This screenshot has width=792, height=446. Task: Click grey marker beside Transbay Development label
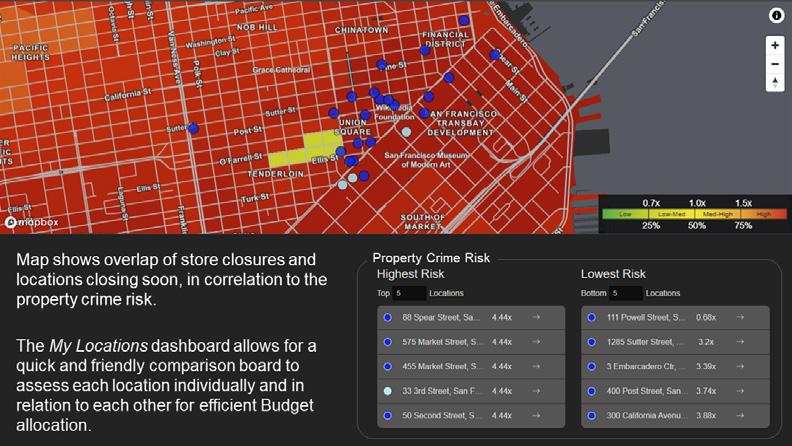click(x=406, y=132)
